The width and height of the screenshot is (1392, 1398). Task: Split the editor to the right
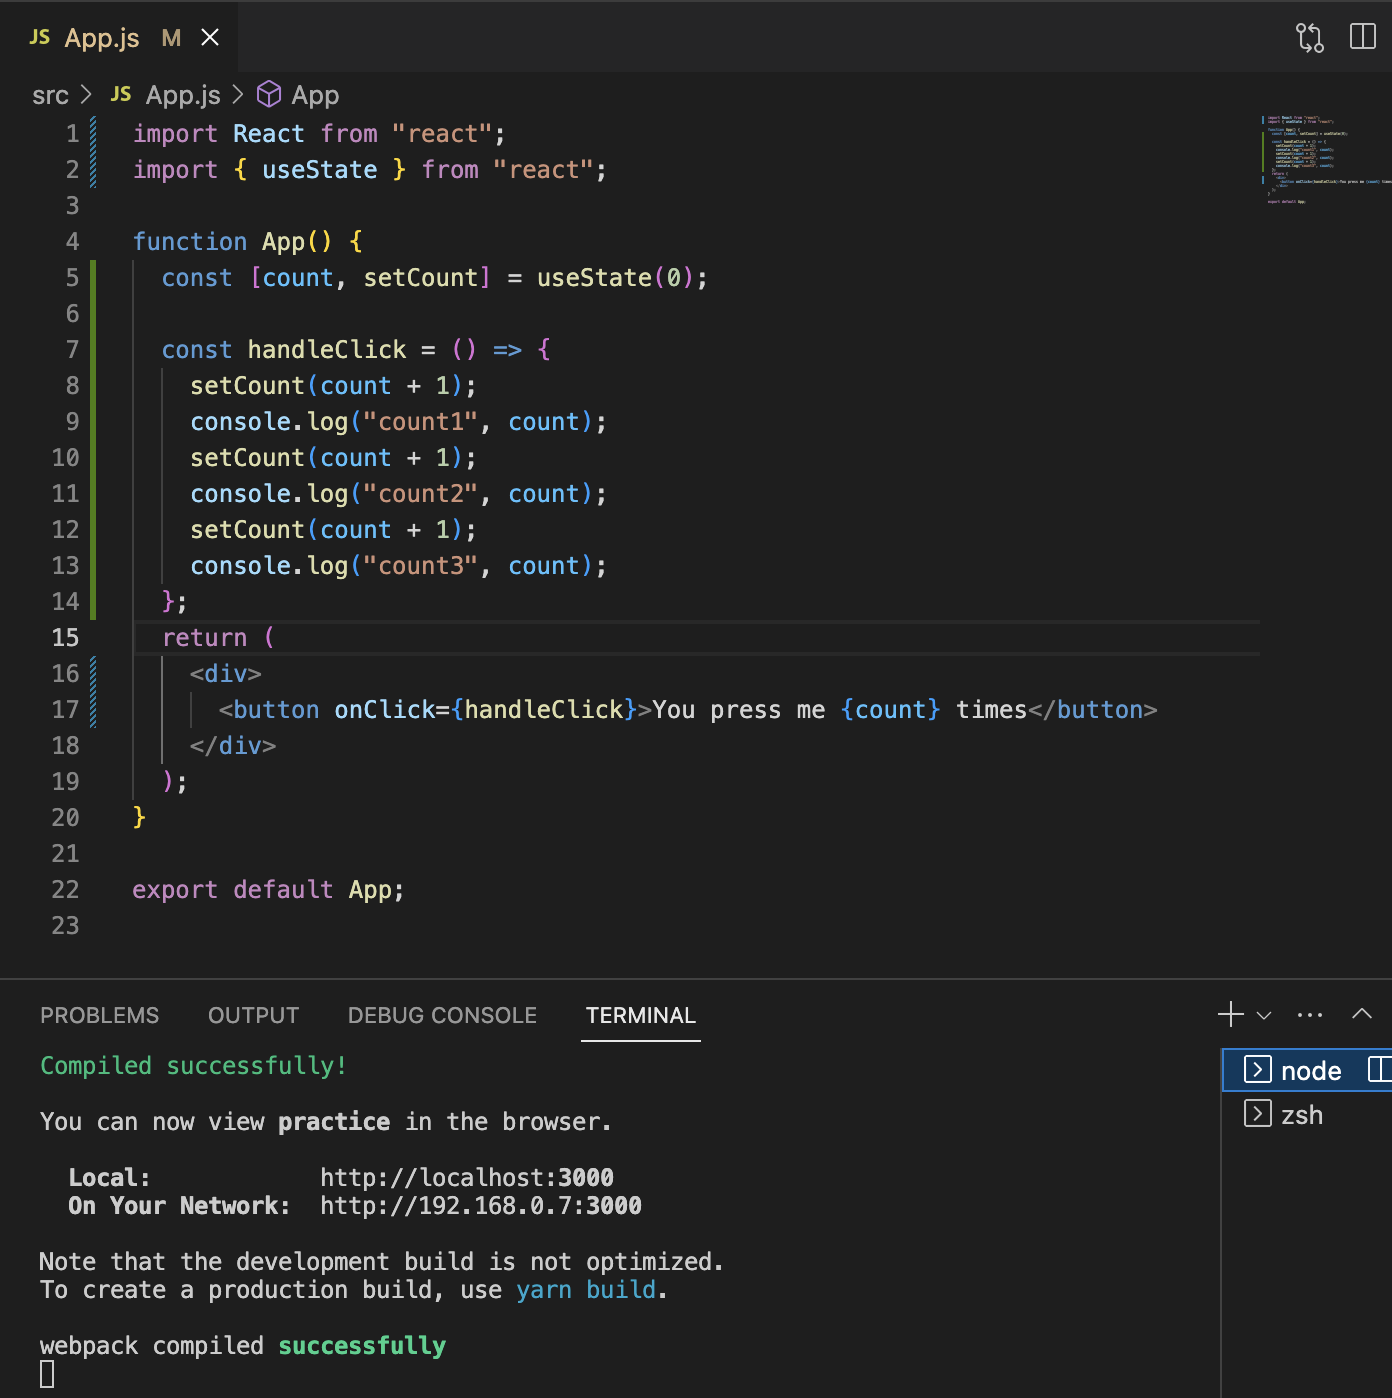pyautogui.click(x=1363, y=37)
